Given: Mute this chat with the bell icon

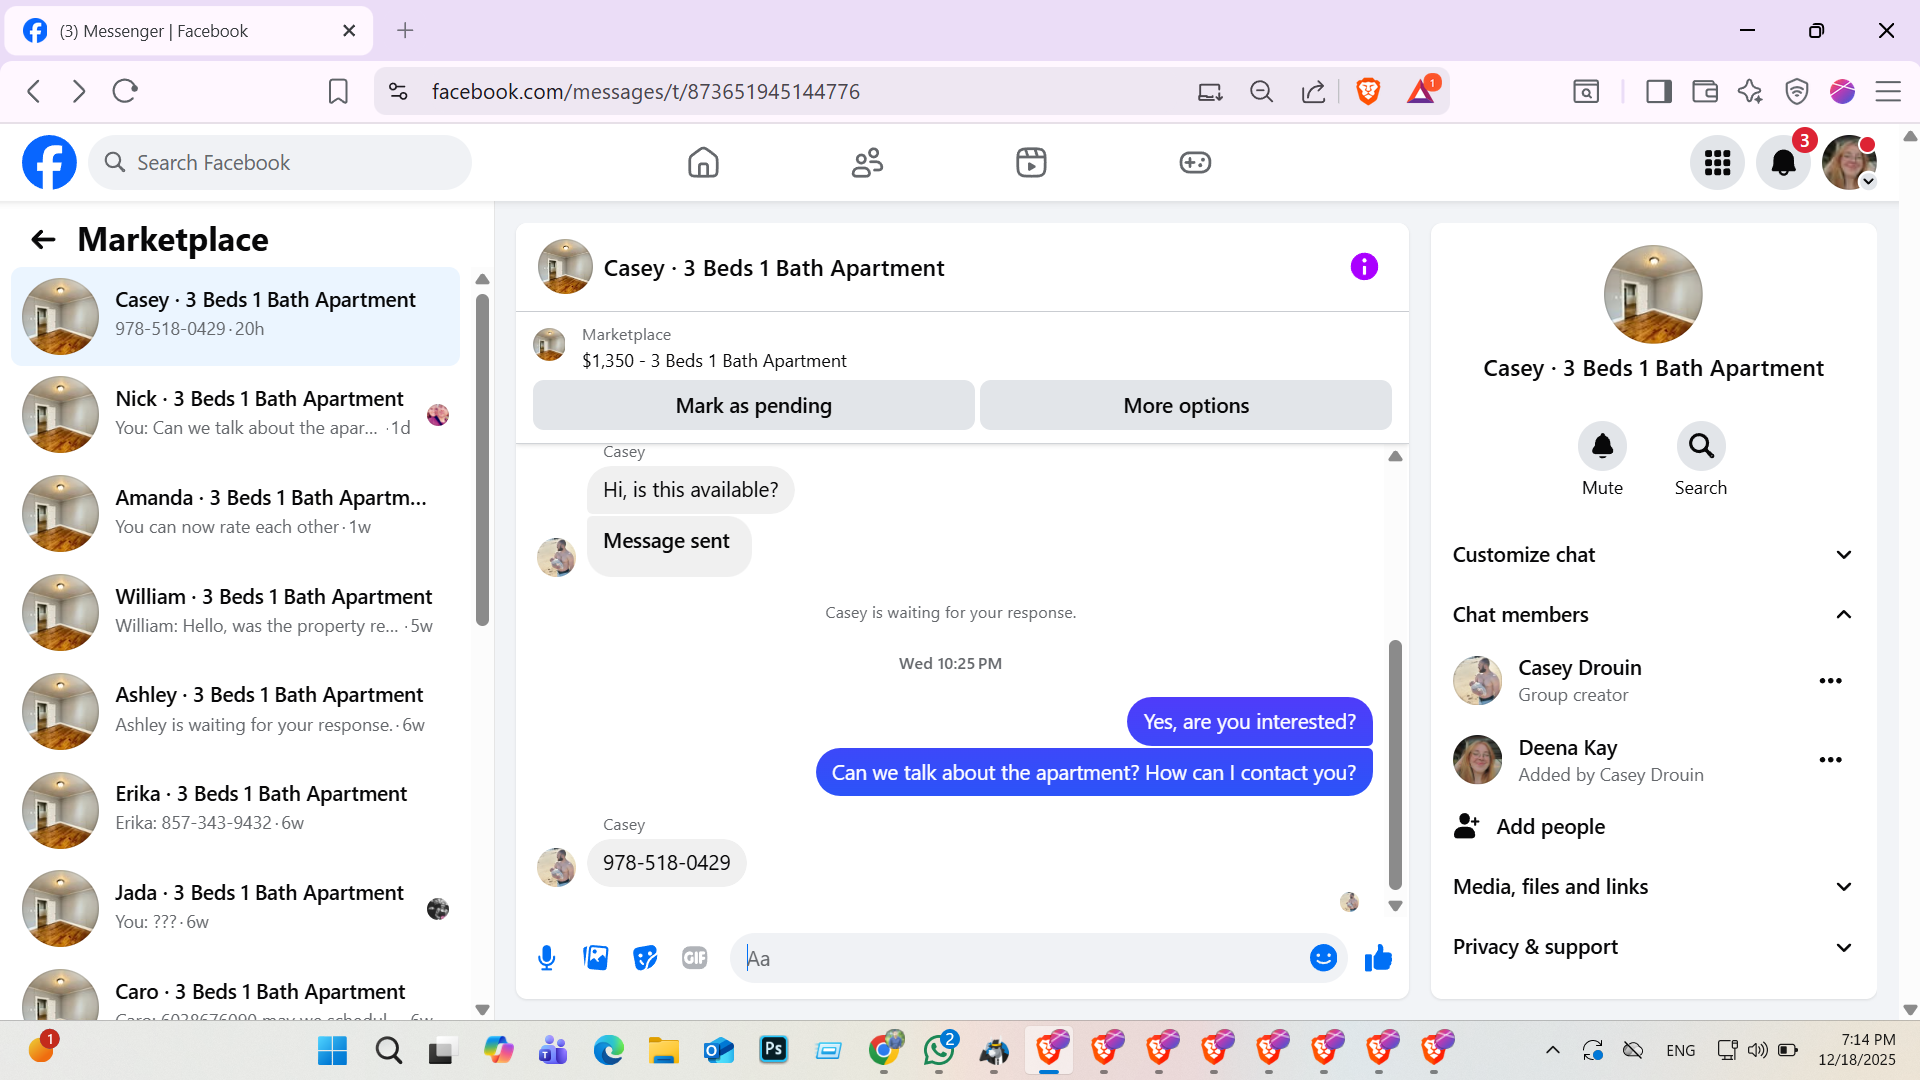Looking at the screenshot, I should pyautogui.click(x=1602, y=445).
